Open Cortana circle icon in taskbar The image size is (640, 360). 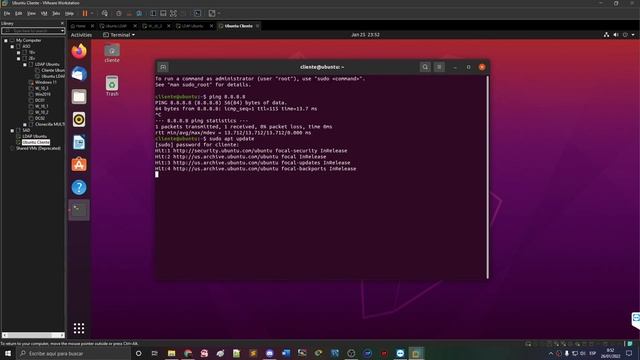138,353
